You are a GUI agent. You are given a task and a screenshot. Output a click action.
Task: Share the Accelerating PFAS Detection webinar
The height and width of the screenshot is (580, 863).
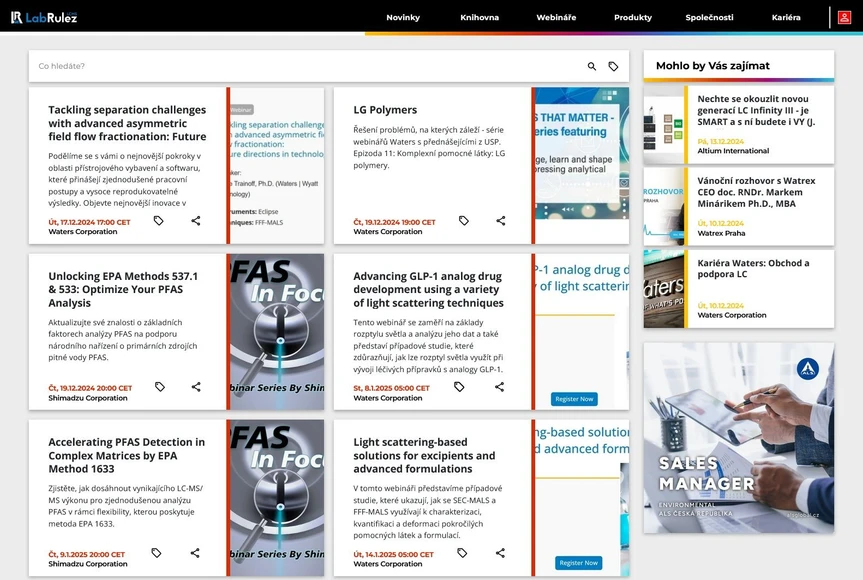click(x=195, y=553)
